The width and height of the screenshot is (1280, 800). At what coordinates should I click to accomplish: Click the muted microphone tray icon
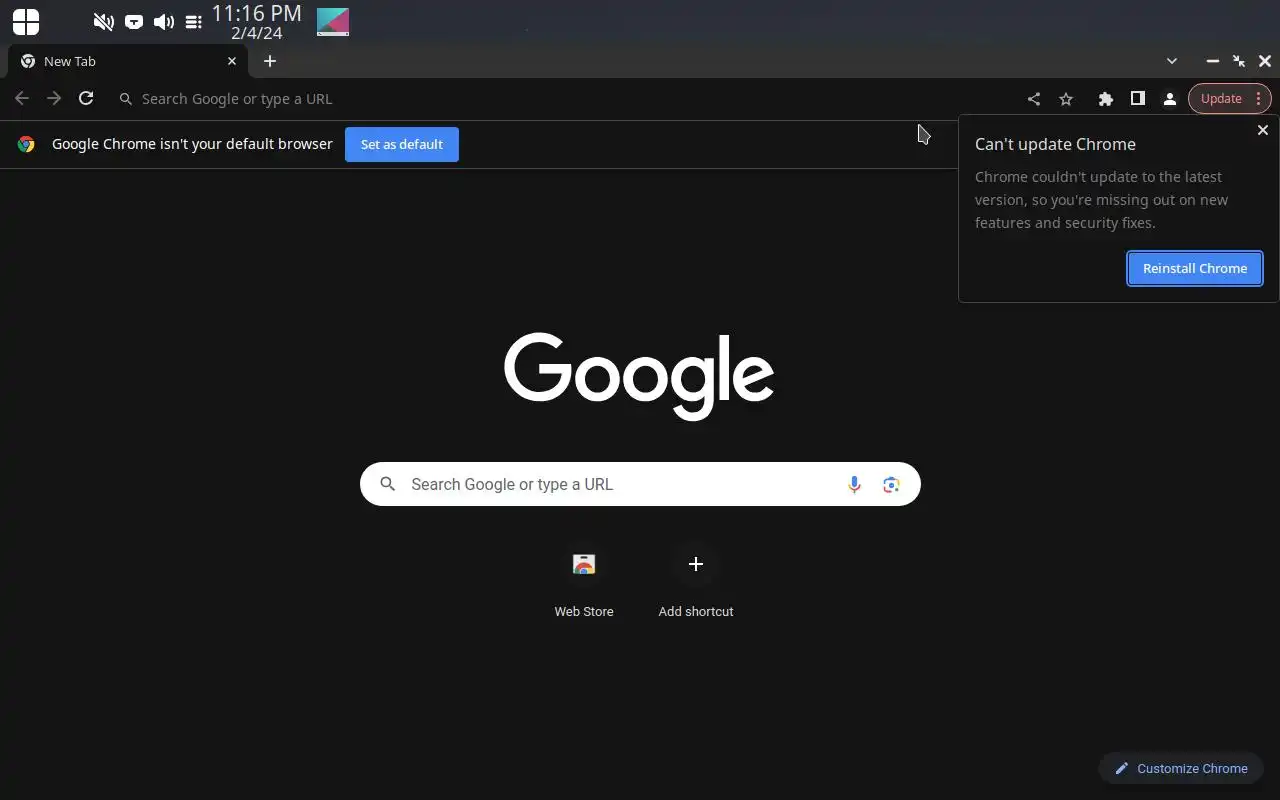[103, 22]
